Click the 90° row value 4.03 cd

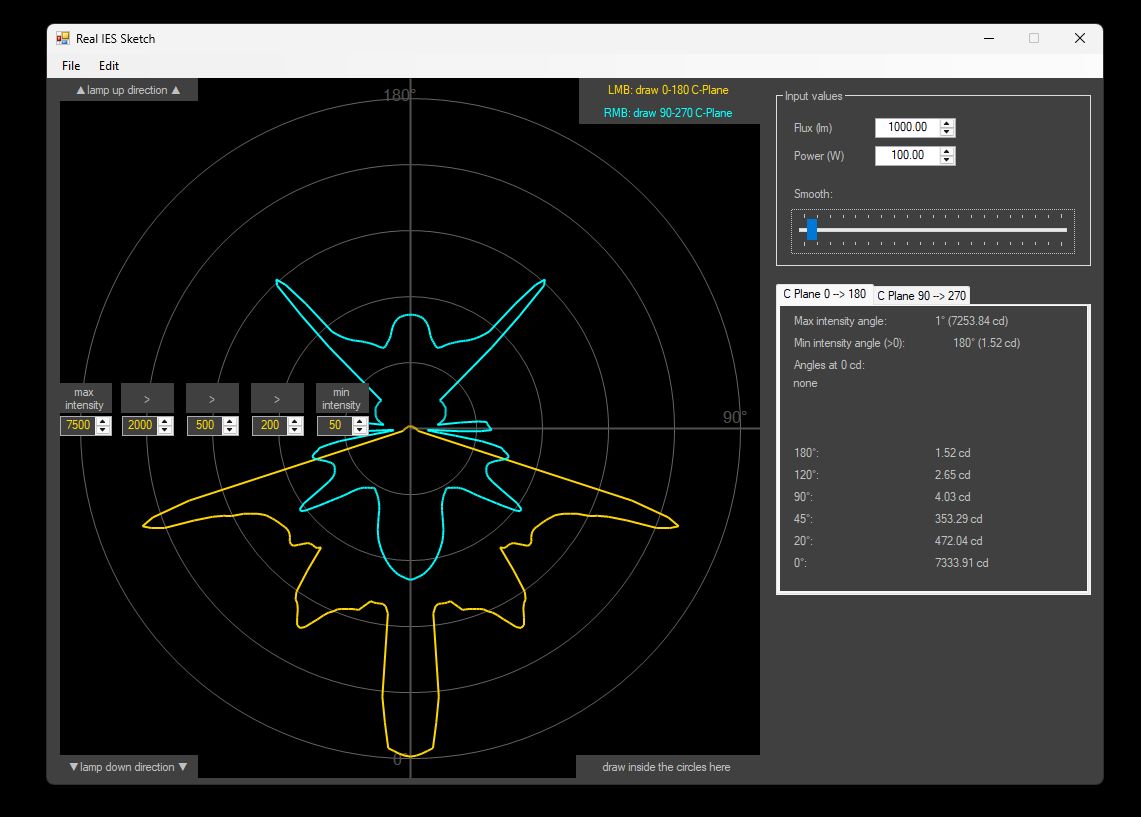tap(953, 497)
